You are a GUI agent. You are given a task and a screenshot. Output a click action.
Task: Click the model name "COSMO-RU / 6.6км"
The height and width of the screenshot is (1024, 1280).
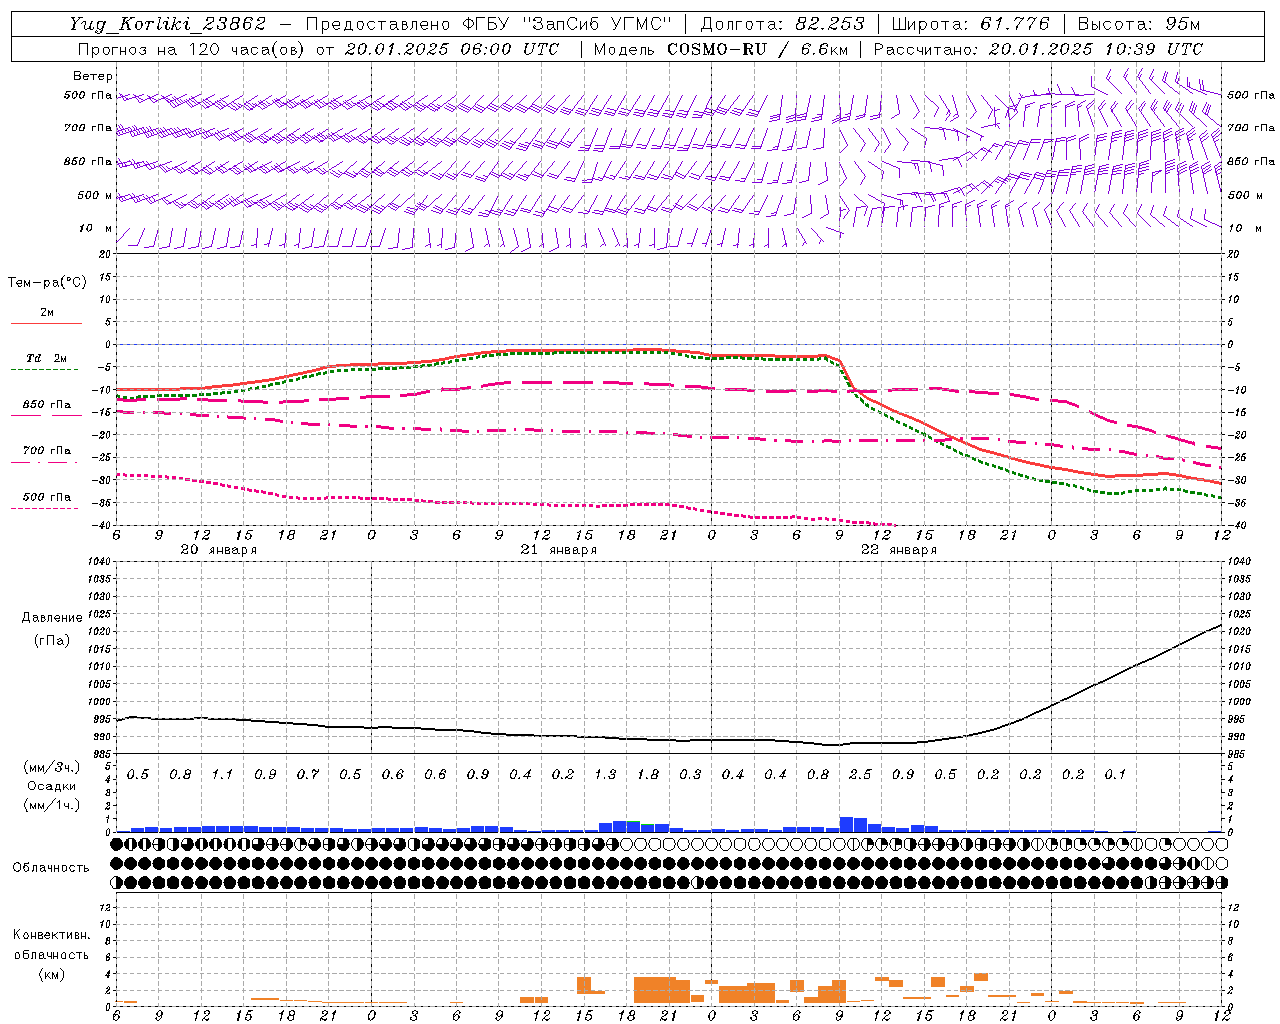(758, 49)
